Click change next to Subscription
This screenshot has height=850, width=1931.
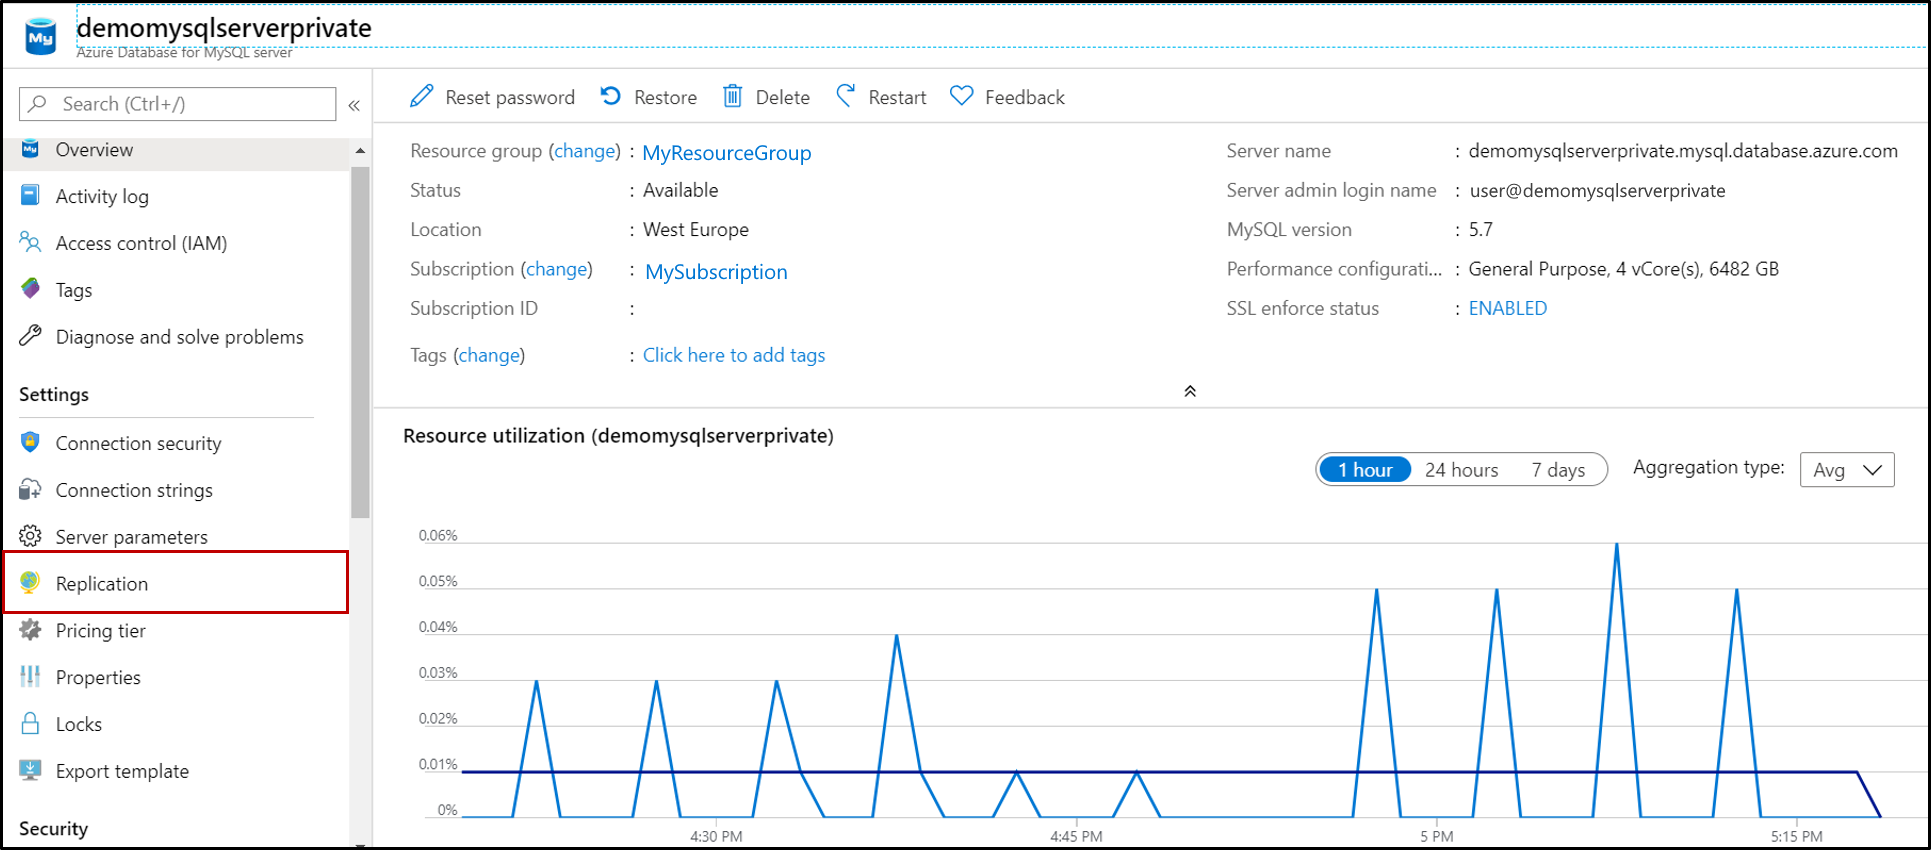pyautogui.click(x=557, y=269)
